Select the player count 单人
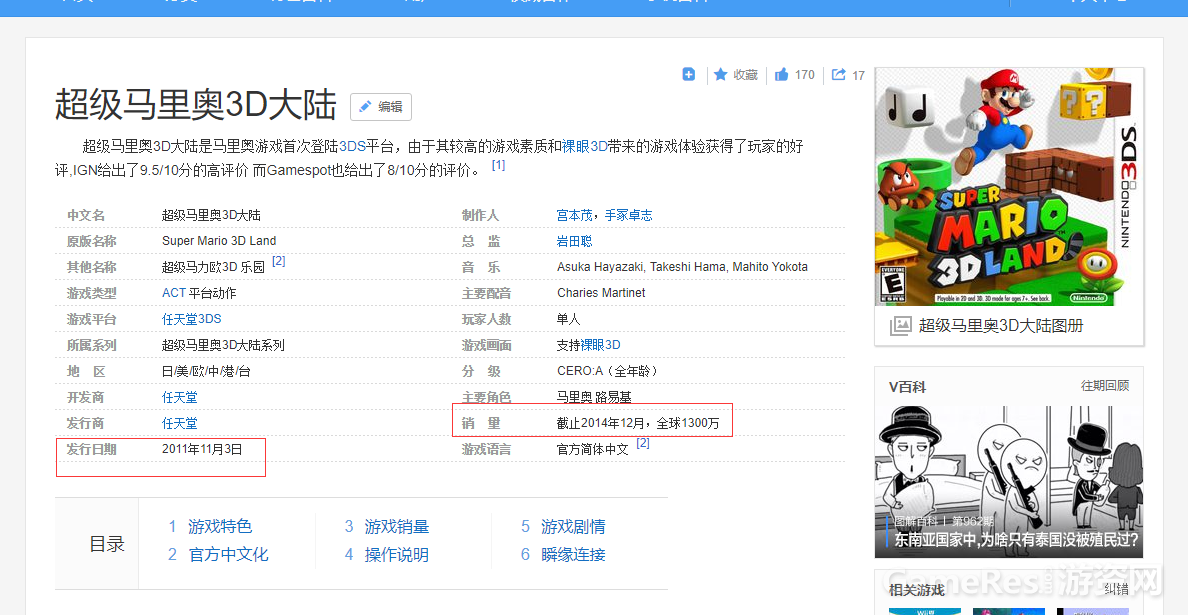 568,319
